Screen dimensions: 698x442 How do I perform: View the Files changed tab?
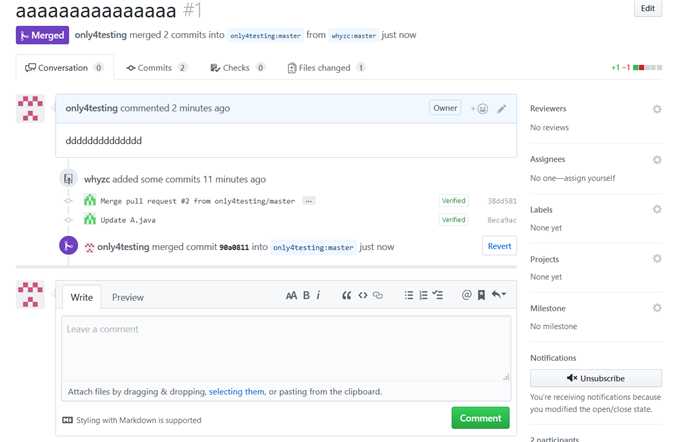click(326, 68)
